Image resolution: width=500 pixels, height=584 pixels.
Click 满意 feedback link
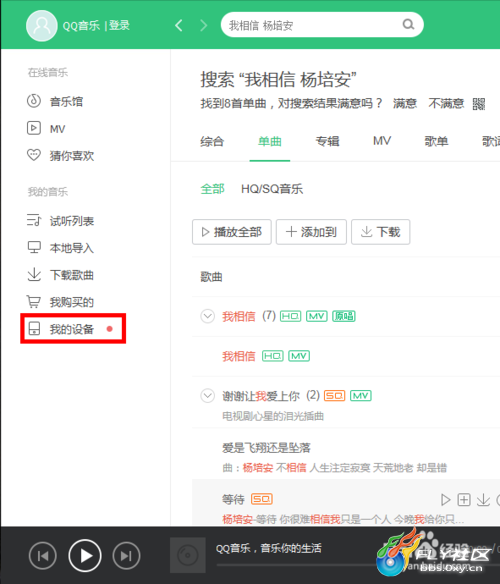(405, 103)
